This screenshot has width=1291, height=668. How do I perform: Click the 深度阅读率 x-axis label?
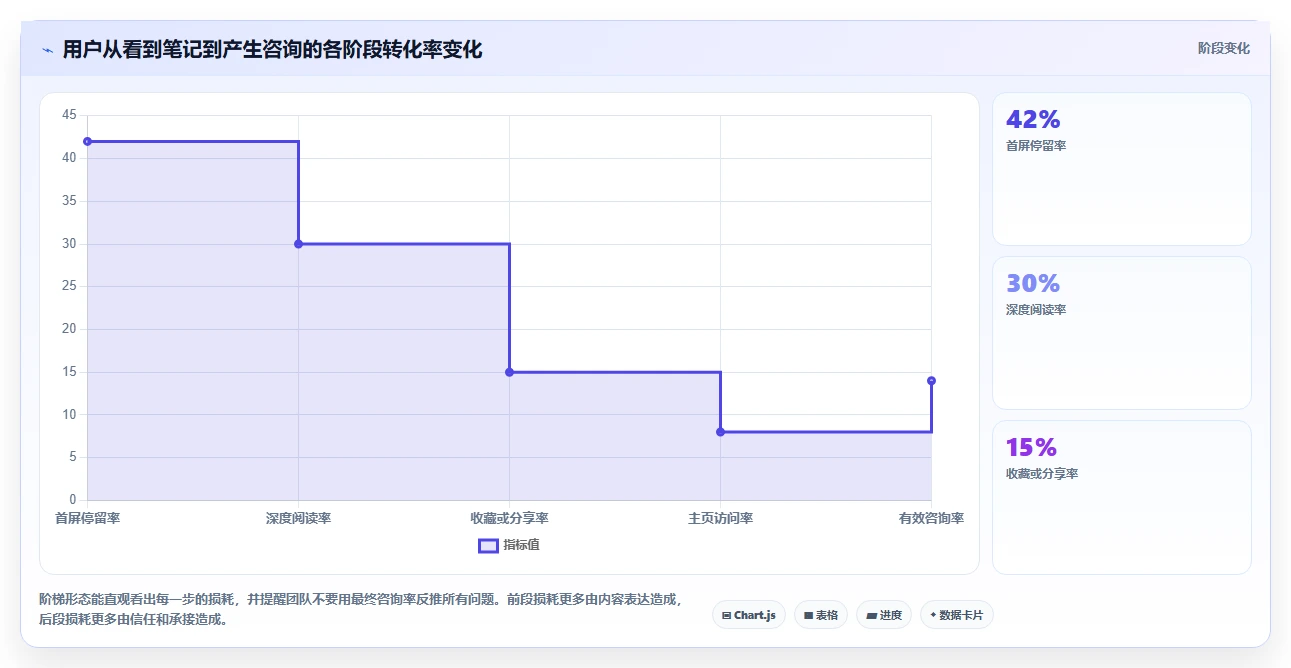(x=298, y=518)
